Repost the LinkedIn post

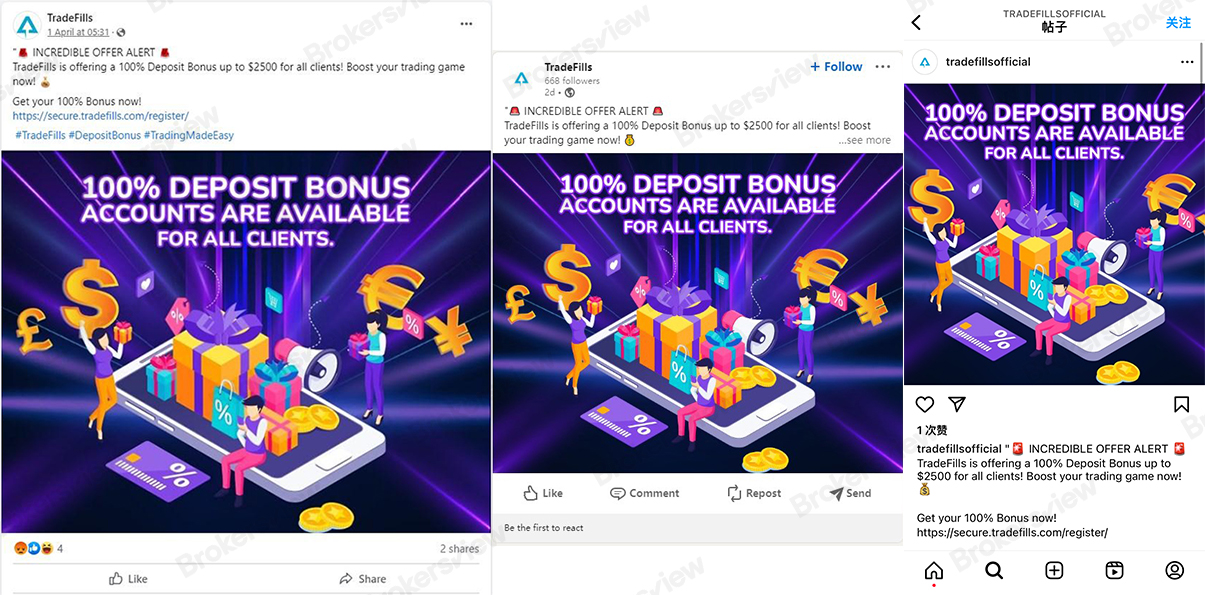point(755,493)
